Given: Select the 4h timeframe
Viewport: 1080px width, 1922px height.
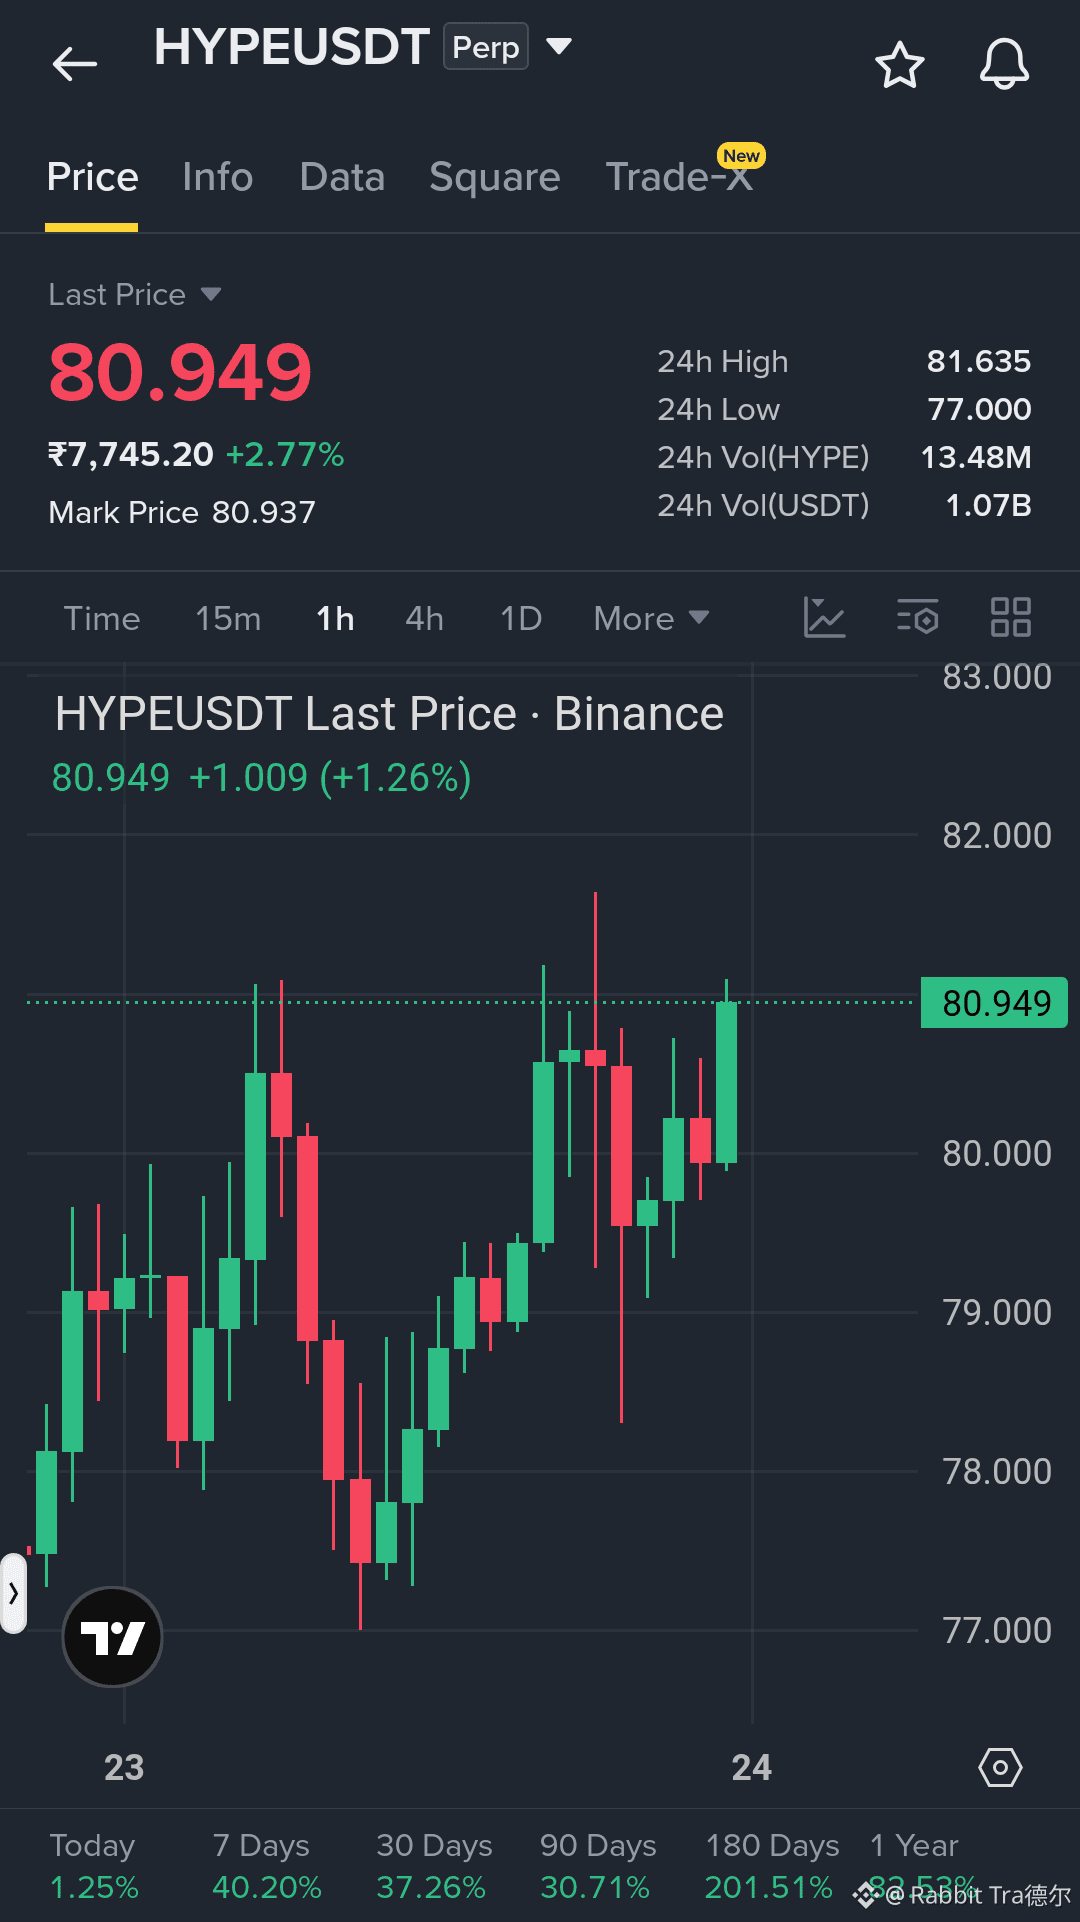Looking at the screenshot, I should [x=424, y=618].
